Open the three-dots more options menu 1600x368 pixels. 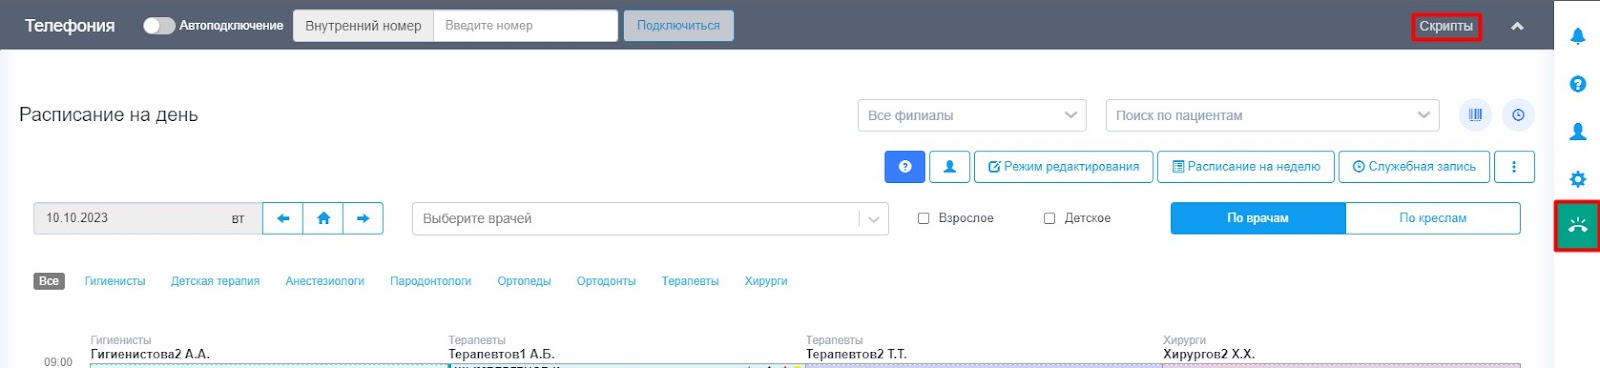(x=1514, y=167)
